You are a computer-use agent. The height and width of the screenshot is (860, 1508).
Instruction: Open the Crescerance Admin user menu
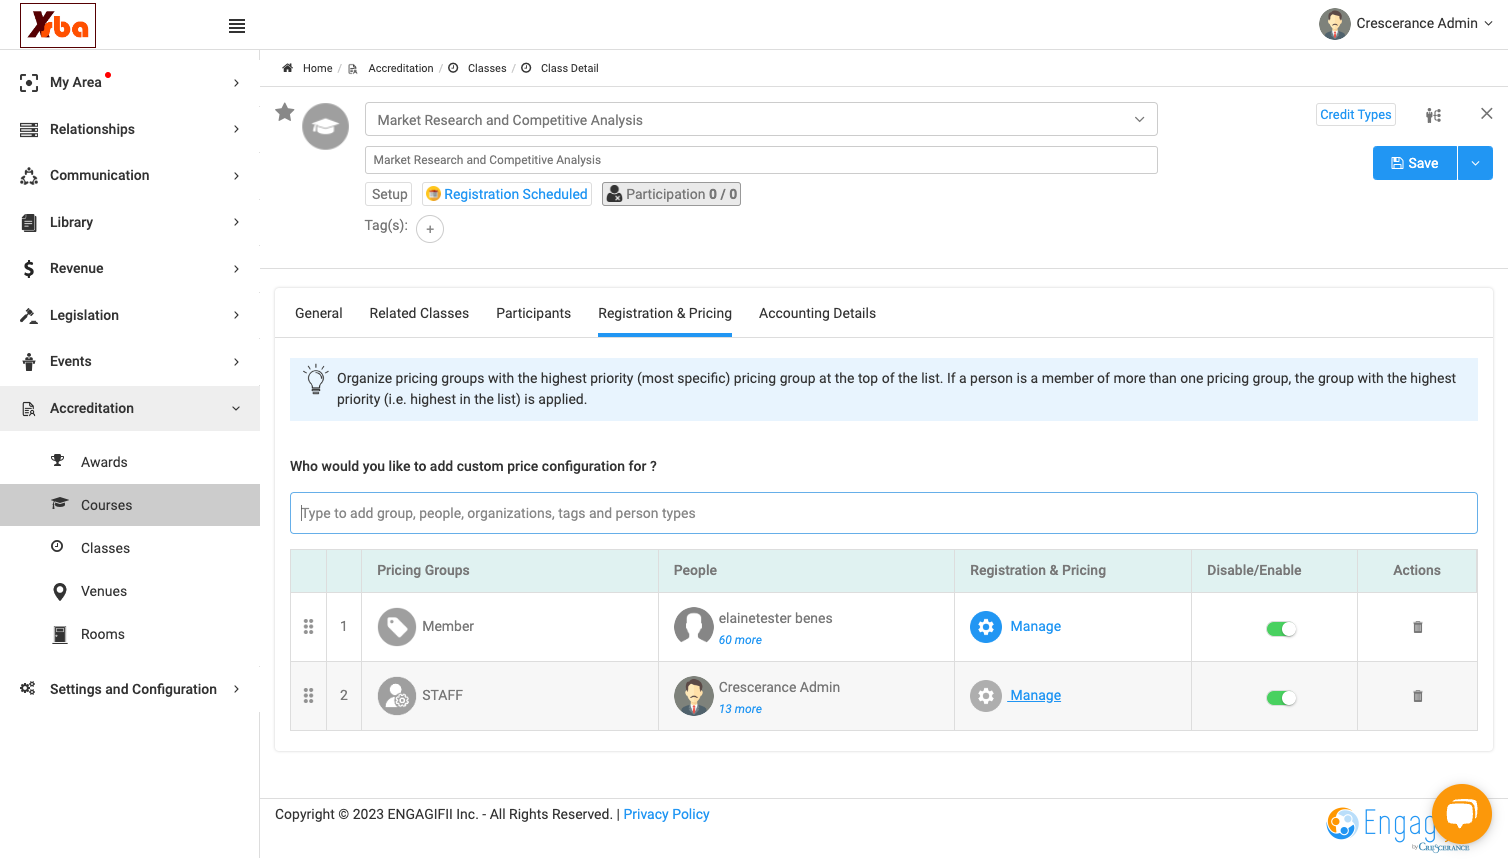pyautogui.click(x=1406, y=24)
